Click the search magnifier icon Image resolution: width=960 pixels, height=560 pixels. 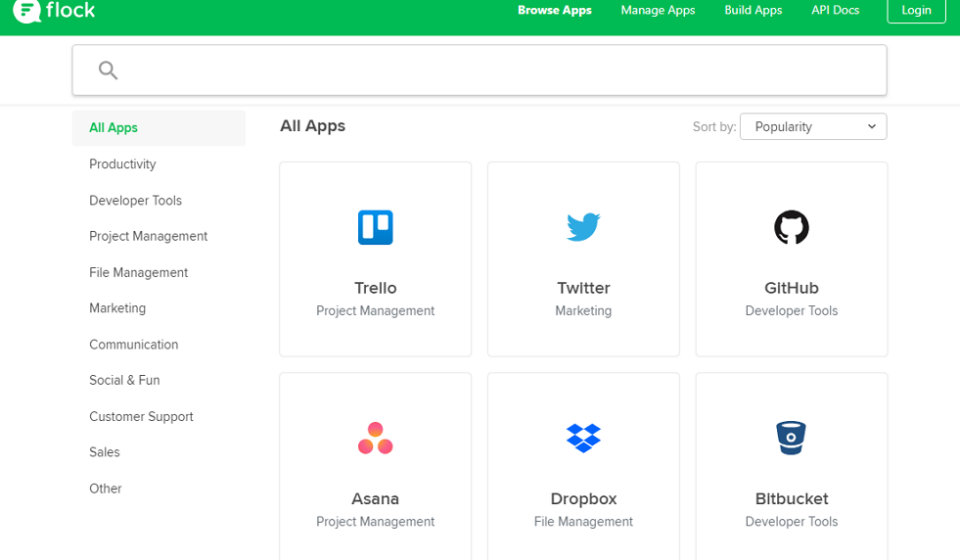(x=108, y=70)
